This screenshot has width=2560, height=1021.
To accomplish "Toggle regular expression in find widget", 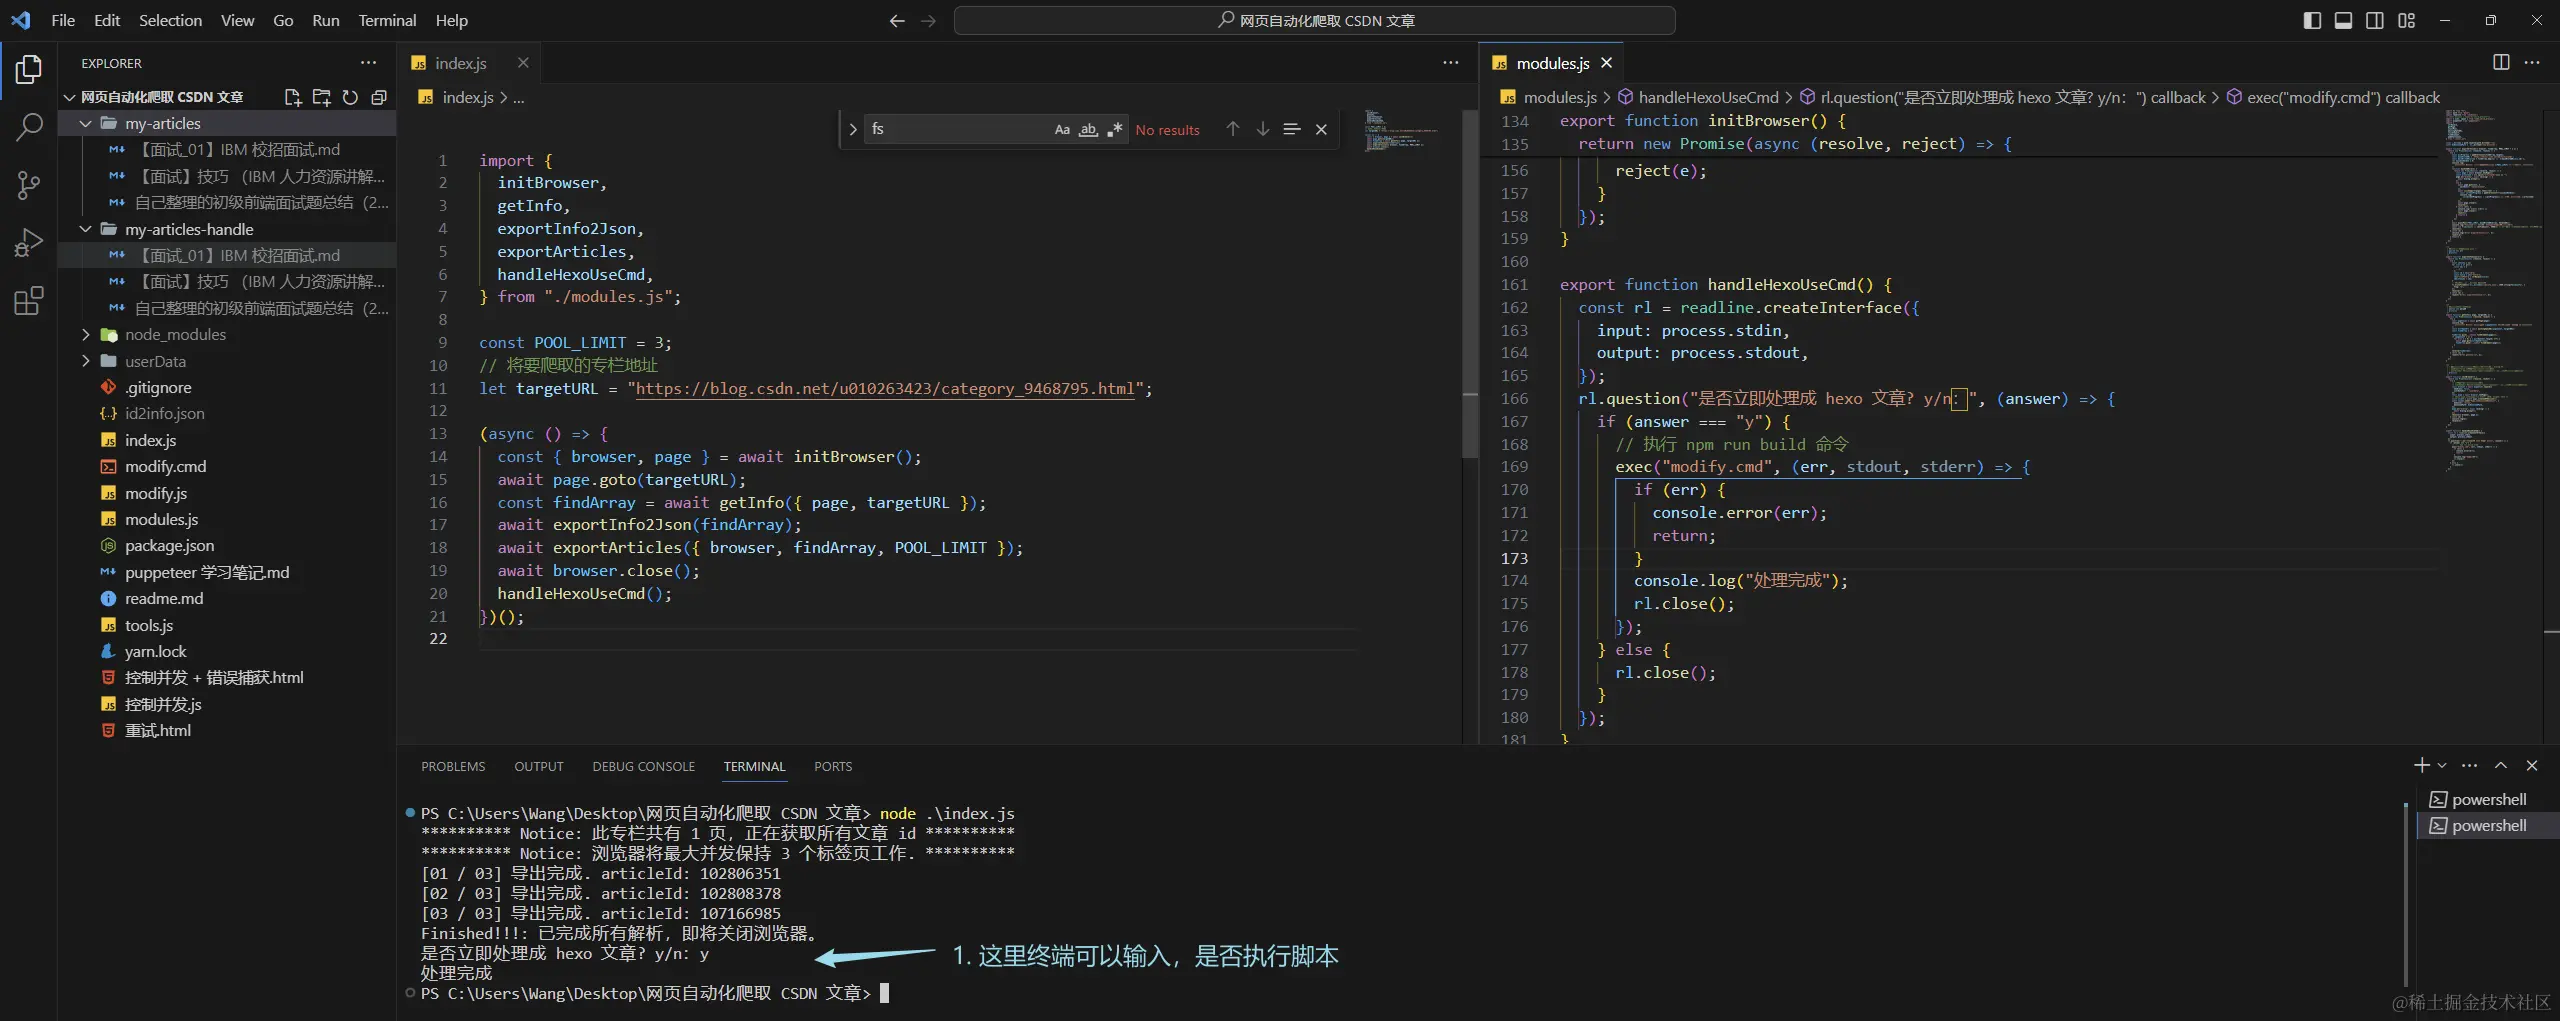I will pyautogui.click(x=1114, y=129).
